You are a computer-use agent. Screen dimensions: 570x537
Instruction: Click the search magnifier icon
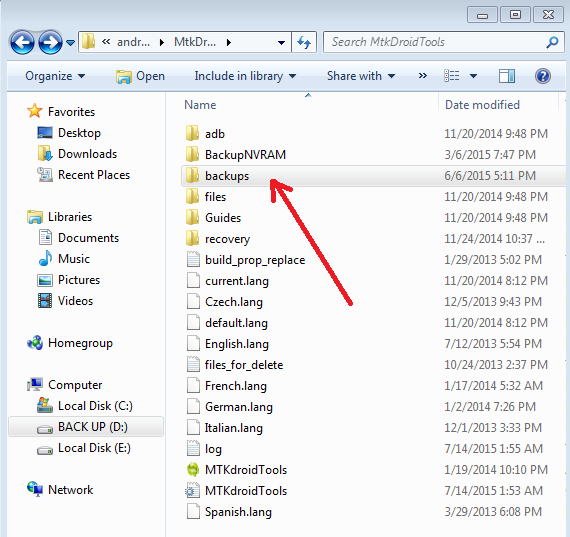tap(552, 42)
